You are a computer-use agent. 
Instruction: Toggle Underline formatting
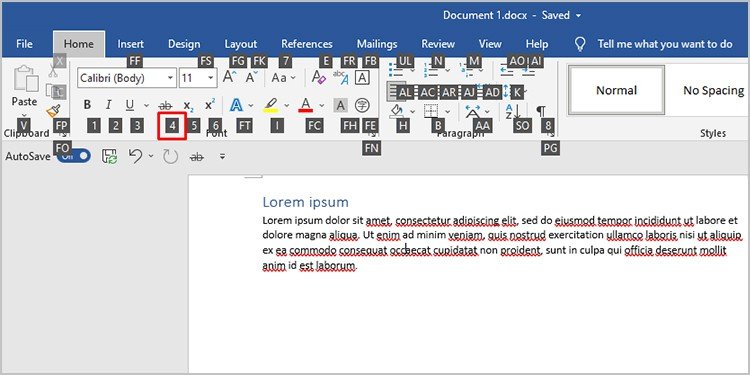tap(130, 105)
